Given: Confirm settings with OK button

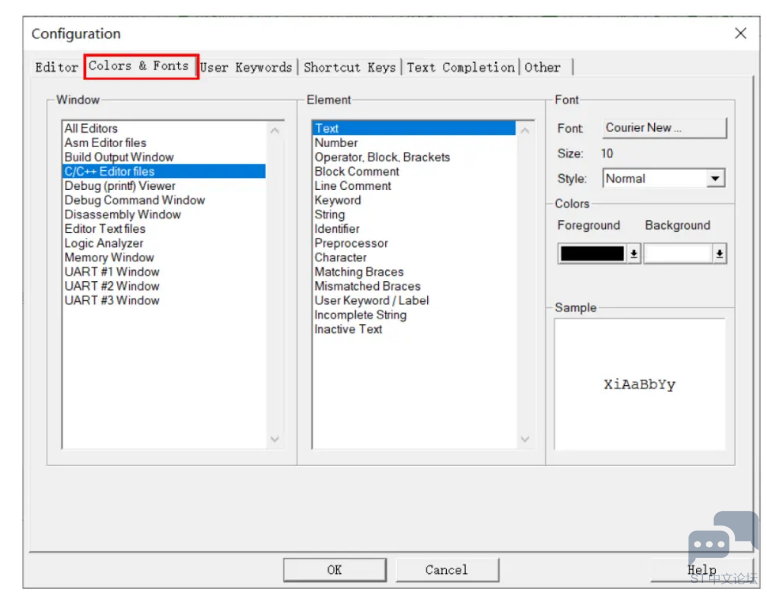Looking at the screenshot, I should click(335, 570).
